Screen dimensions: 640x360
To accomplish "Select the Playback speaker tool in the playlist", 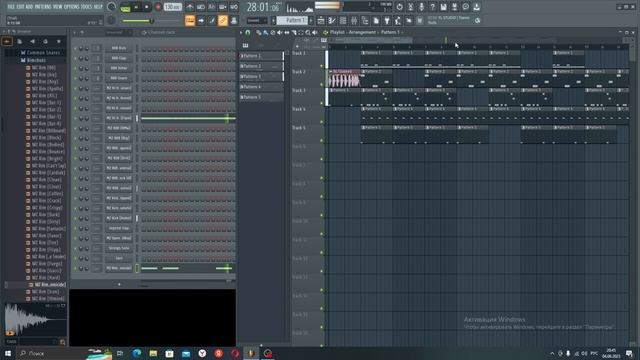I will point(315,32).
